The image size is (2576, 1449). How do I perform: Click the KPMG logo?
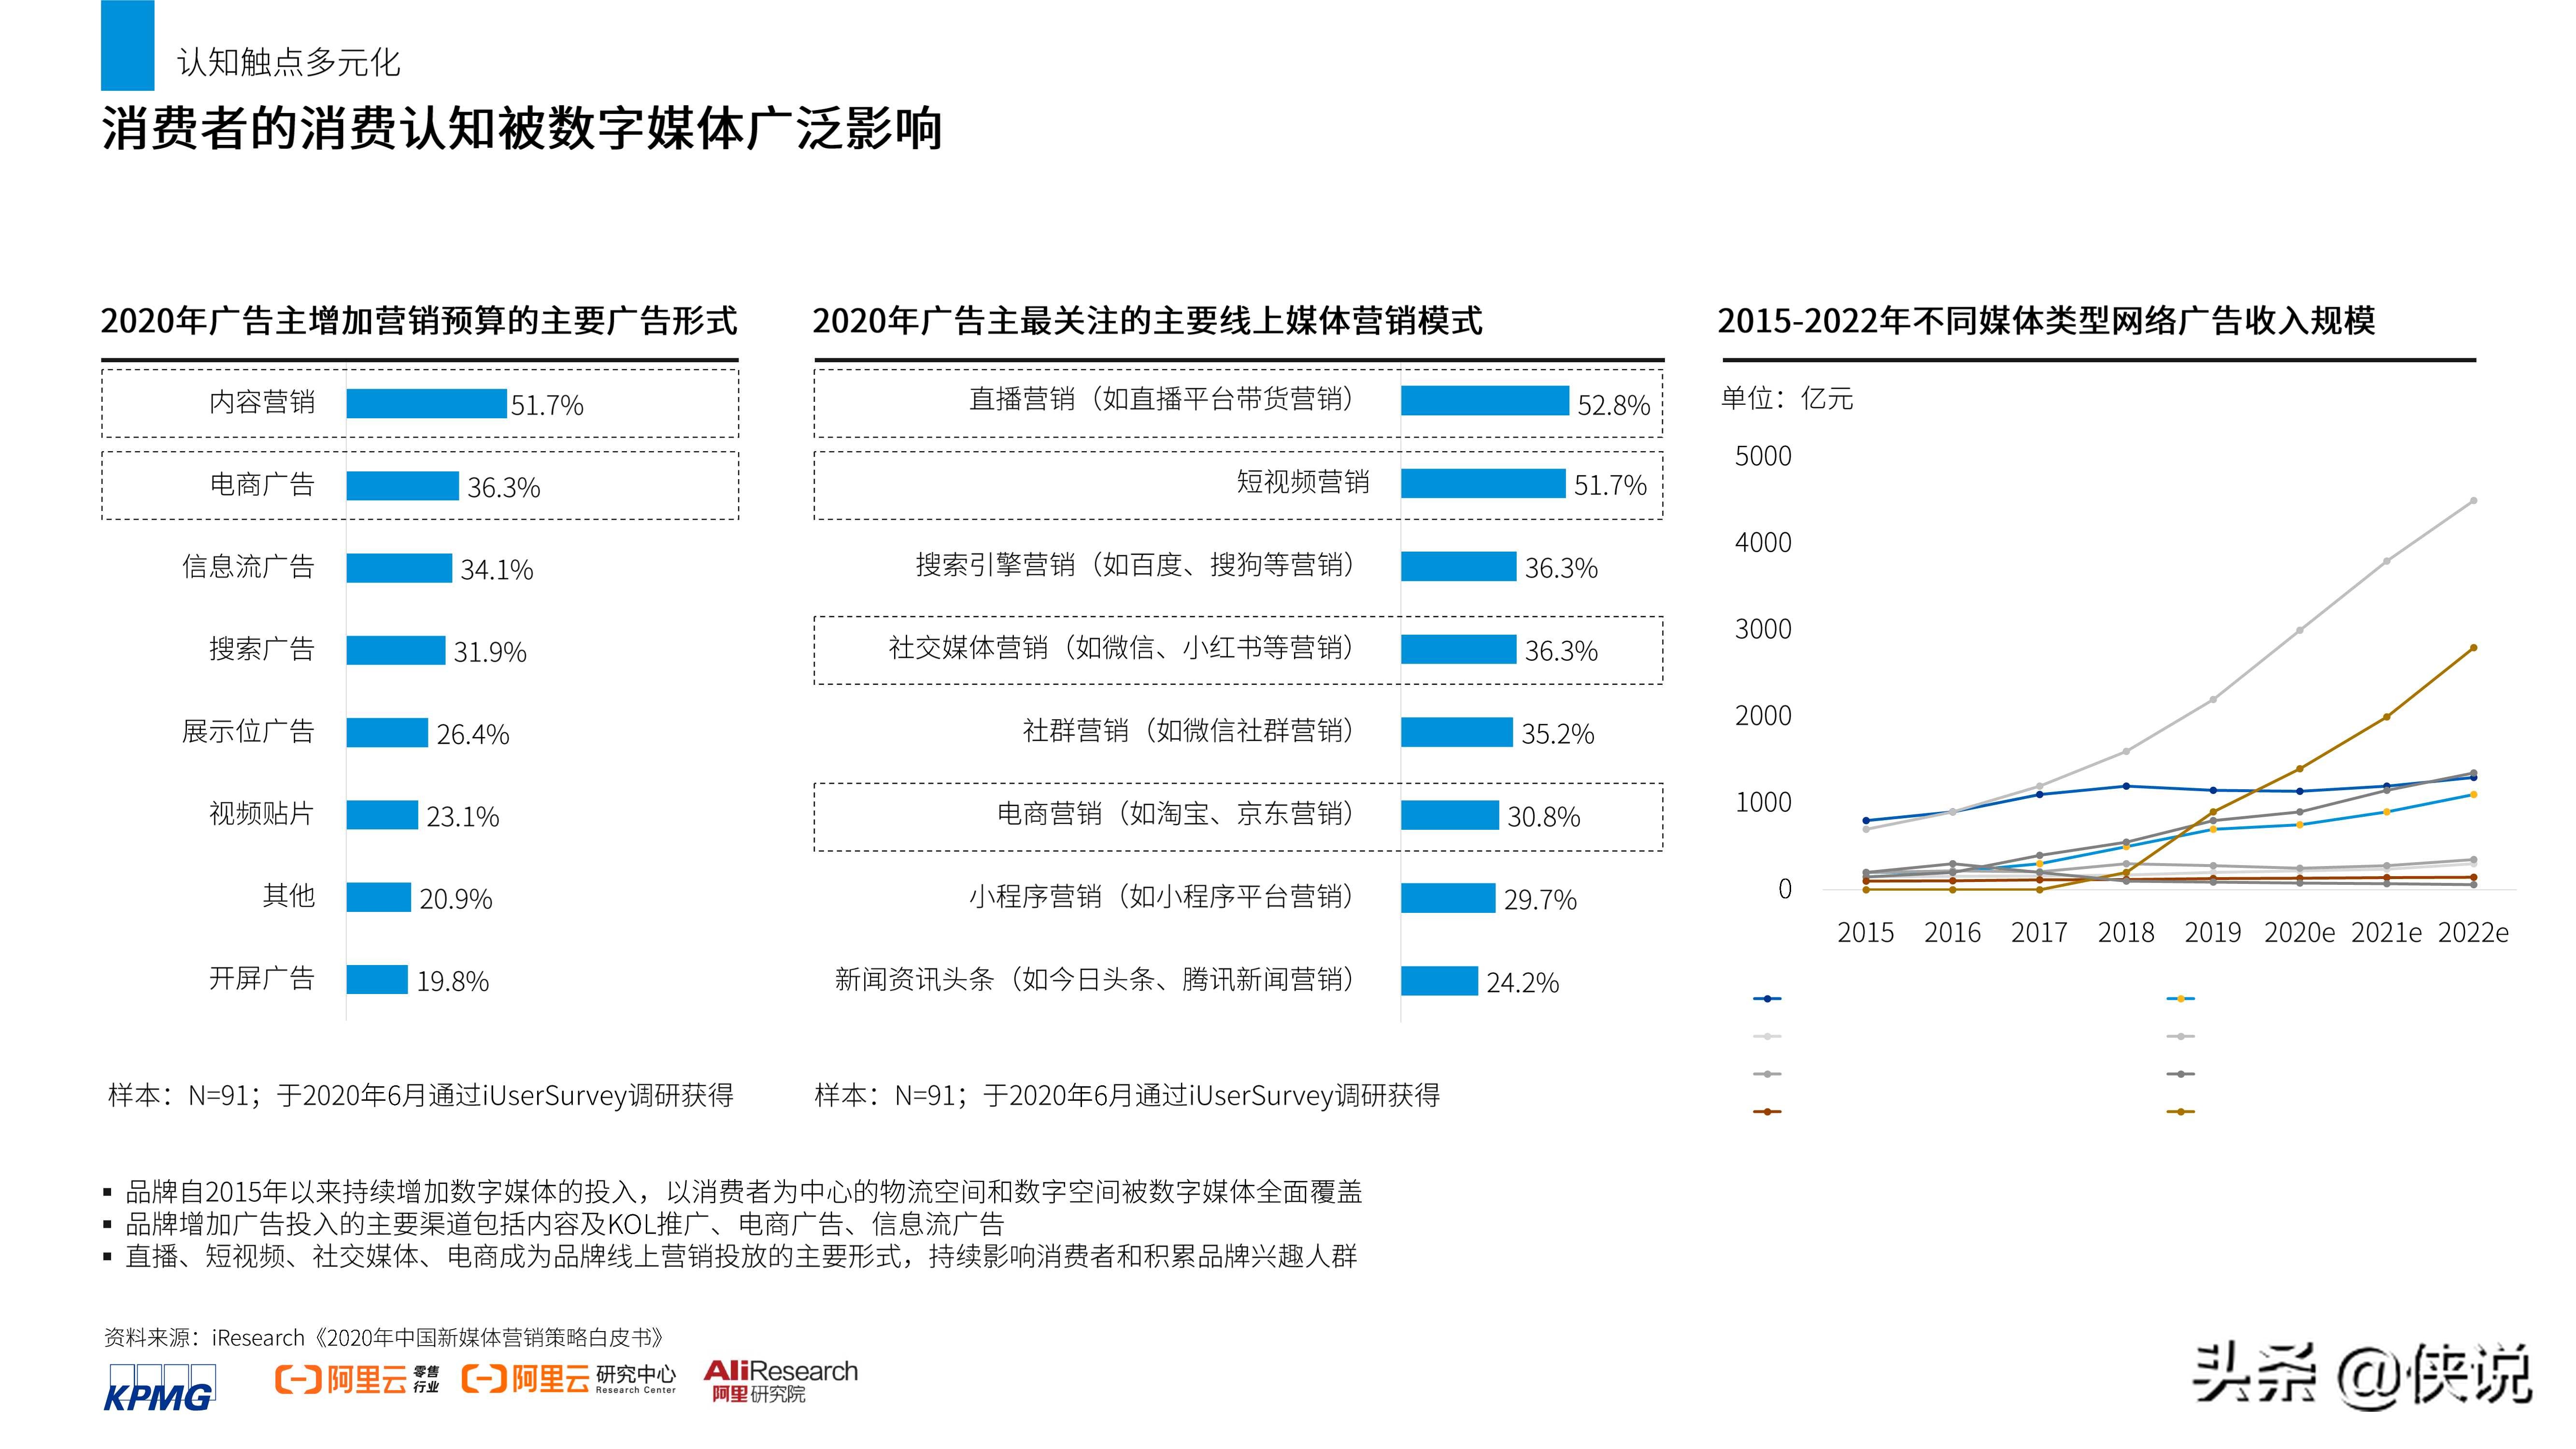(160, 1387)
